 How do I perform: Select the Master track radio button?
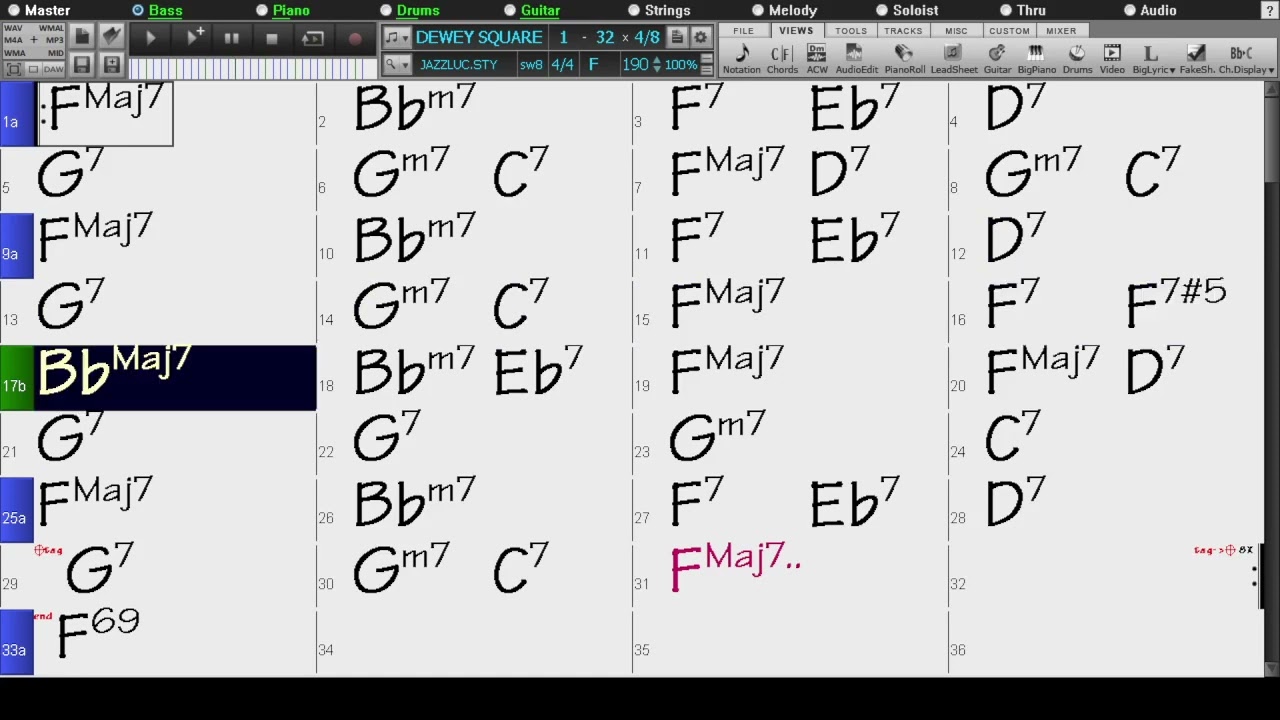pyautogui.click(x=14, y=10)
